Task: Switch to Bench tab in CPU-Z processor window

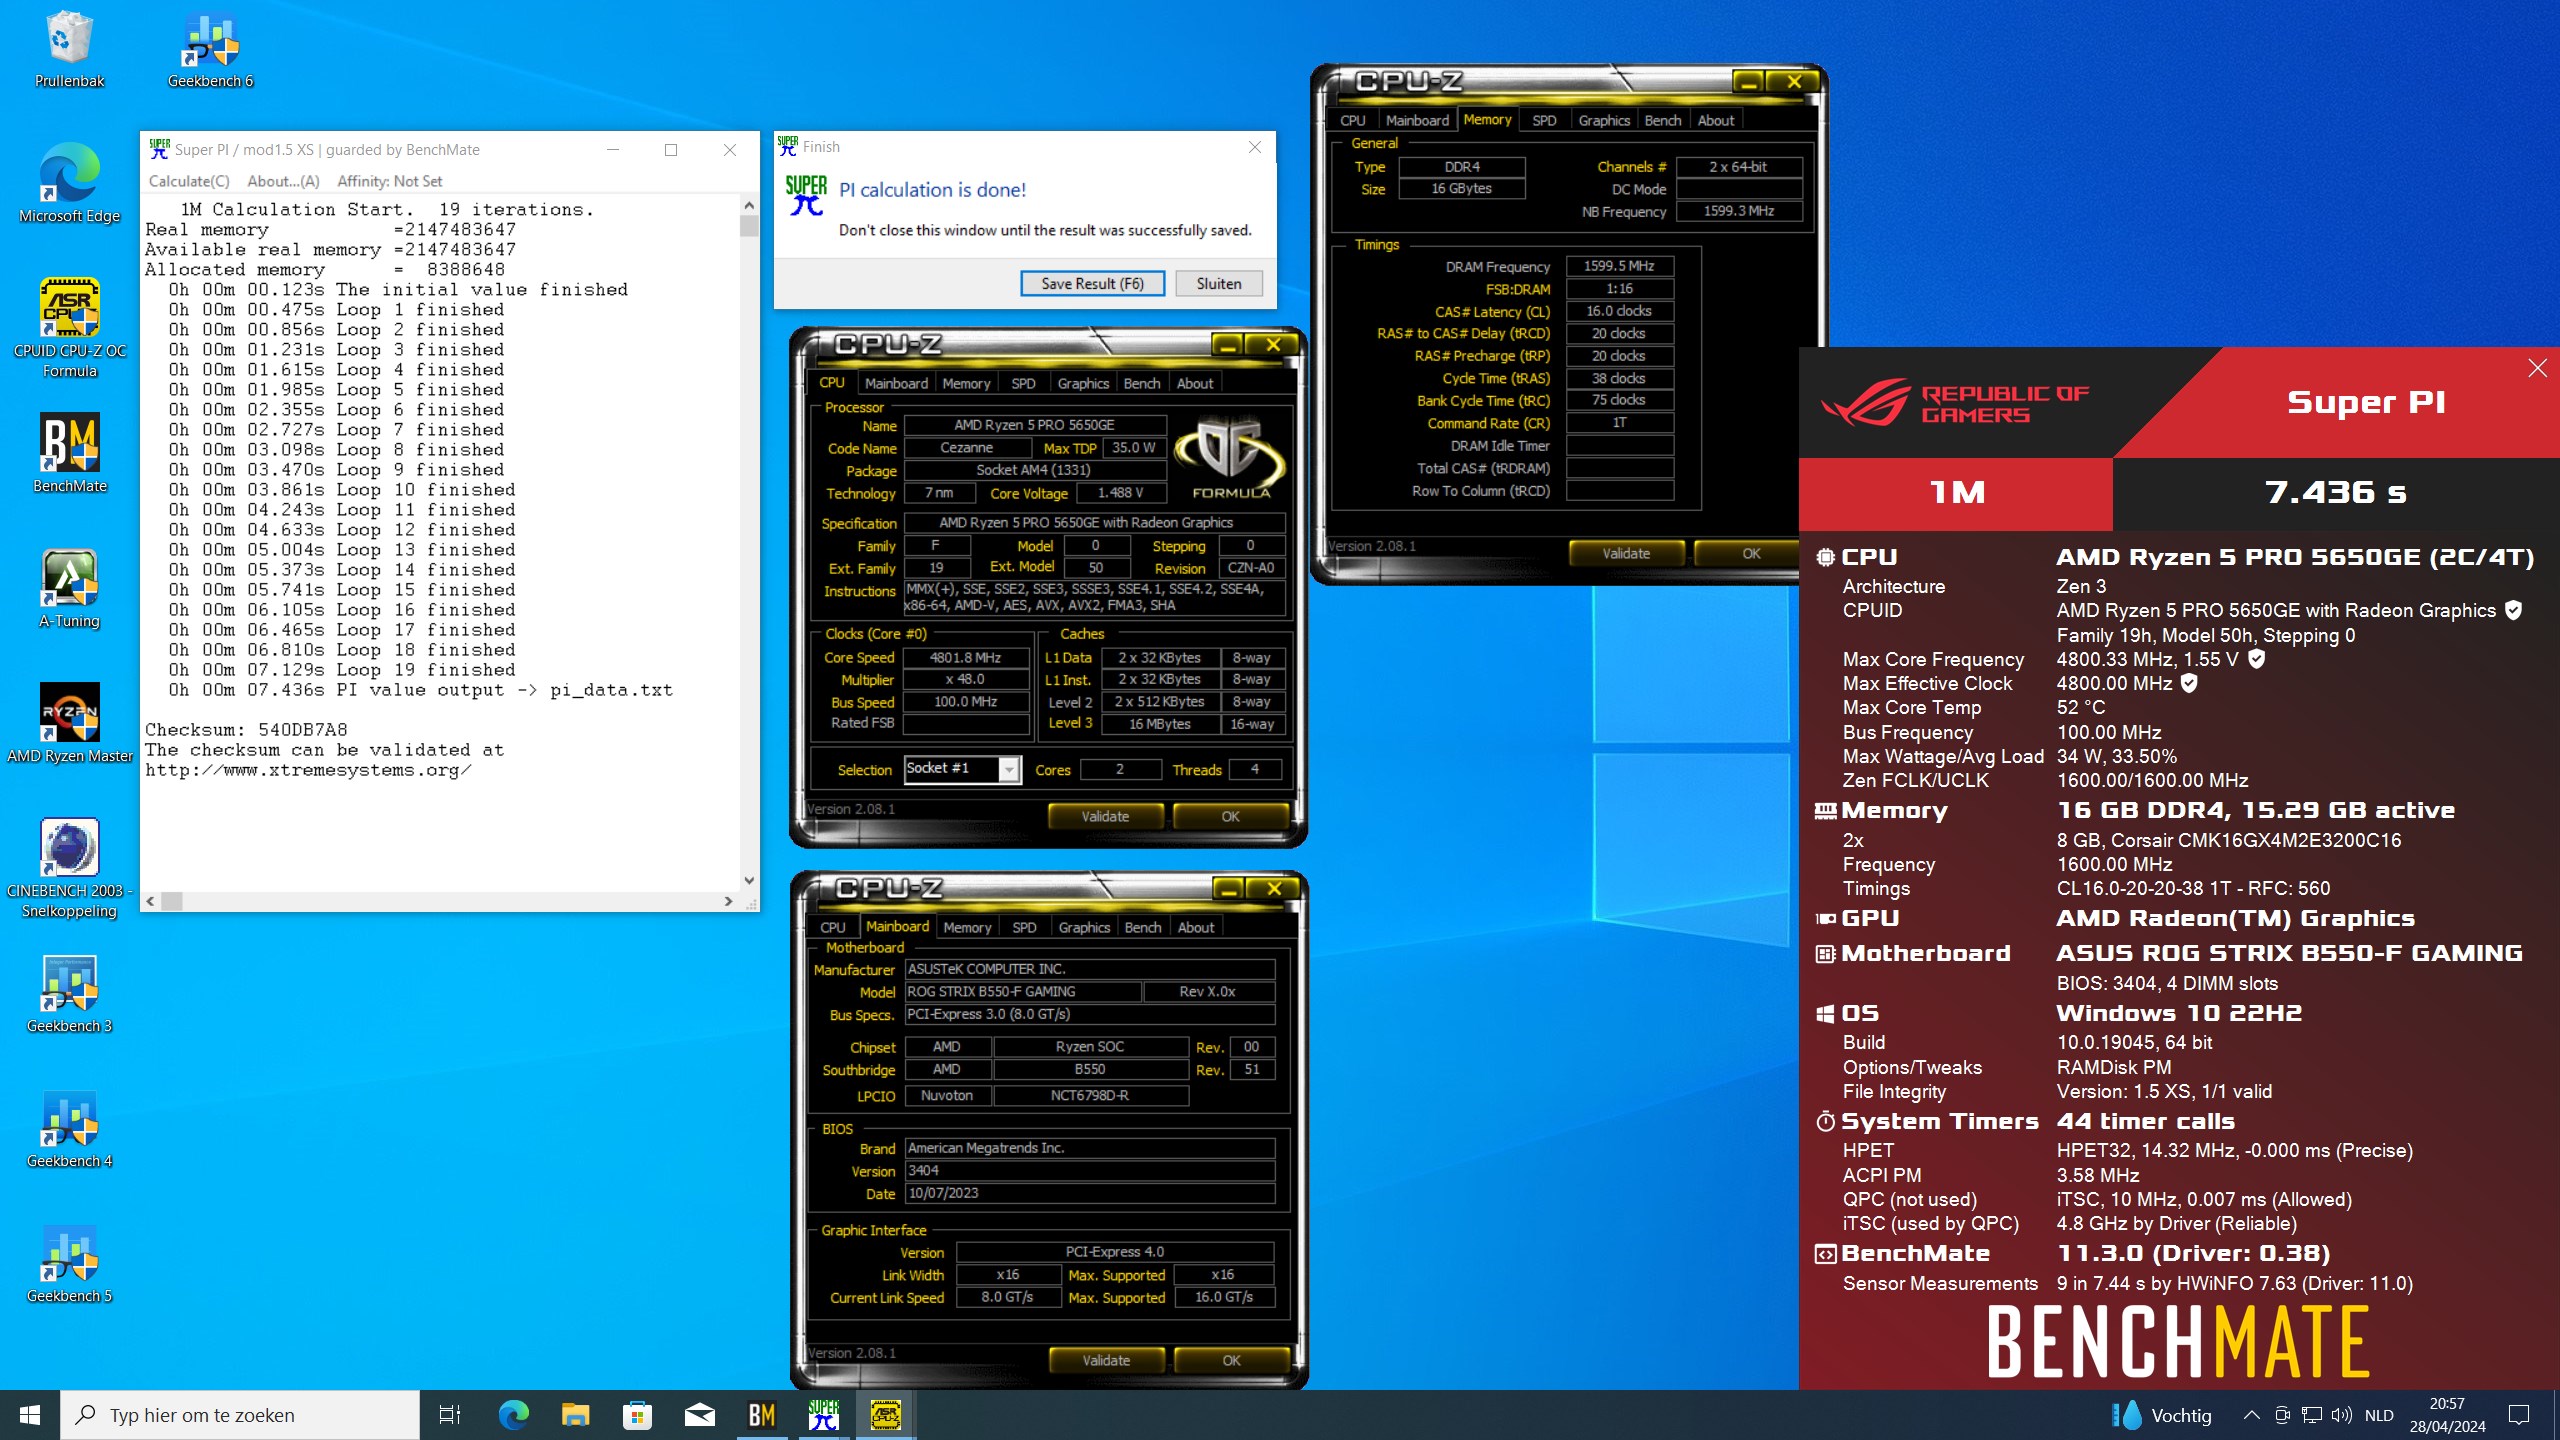Action: [x=1141, y=383]
